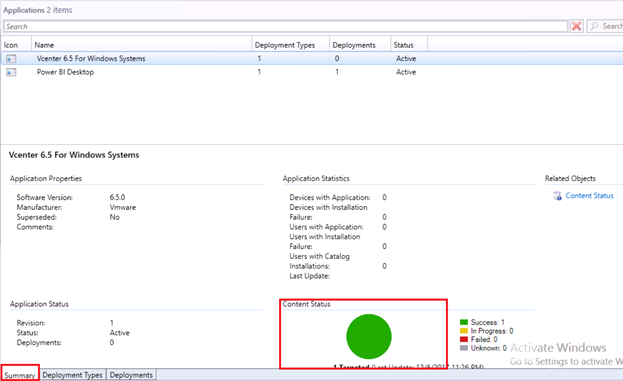This screenshot has height=381, width=623.
Task: Click the Devices with Application label
Action: click(329, 197)
